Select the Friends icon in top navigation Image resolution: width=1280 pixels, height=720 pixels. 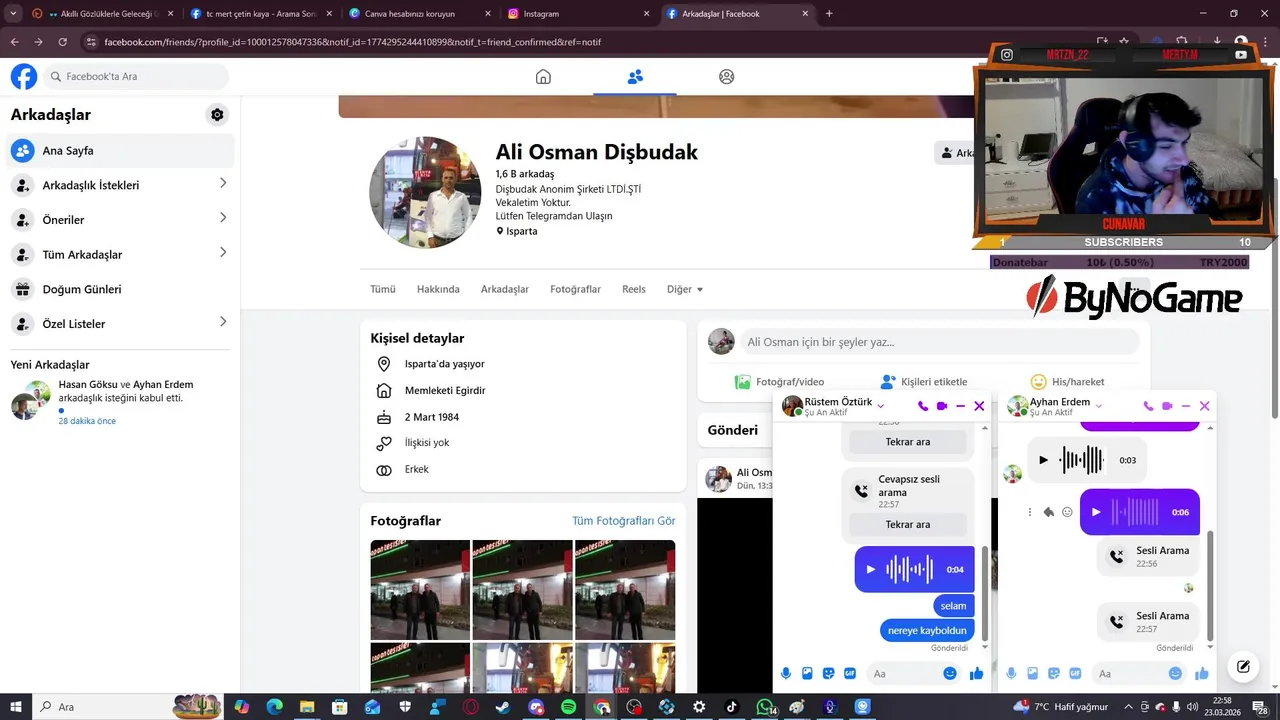point(635,77)
